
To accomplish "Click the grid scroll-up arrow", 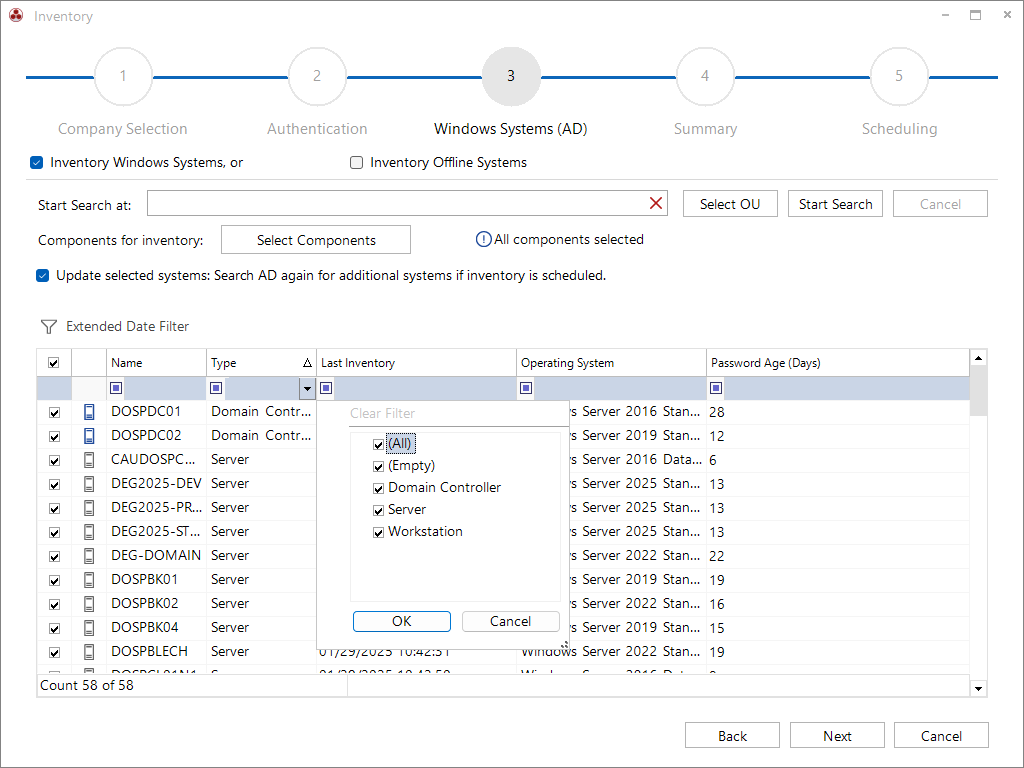I will pos(978,358).
